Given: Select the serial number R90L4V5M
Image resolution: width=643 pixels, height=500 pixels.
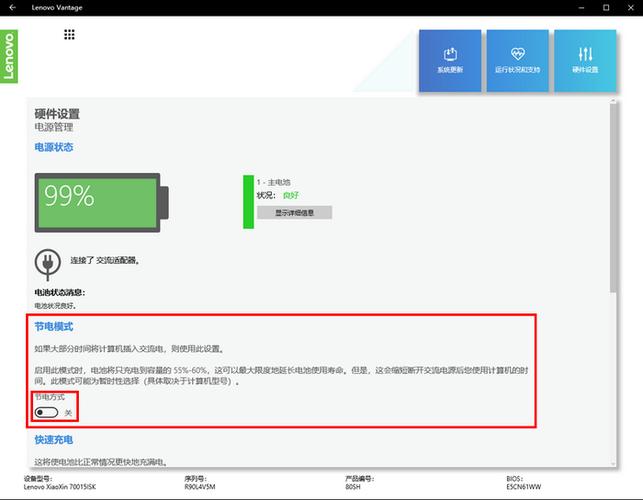Looking at the screenshot, I should click(x=200, y=487).
